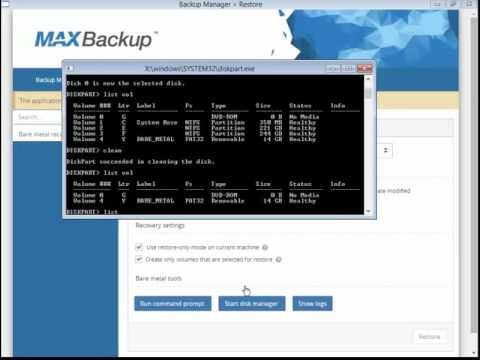Toggle Create only volumes selected for restore checkbox
480x360 pixels.
pos(139,259)
